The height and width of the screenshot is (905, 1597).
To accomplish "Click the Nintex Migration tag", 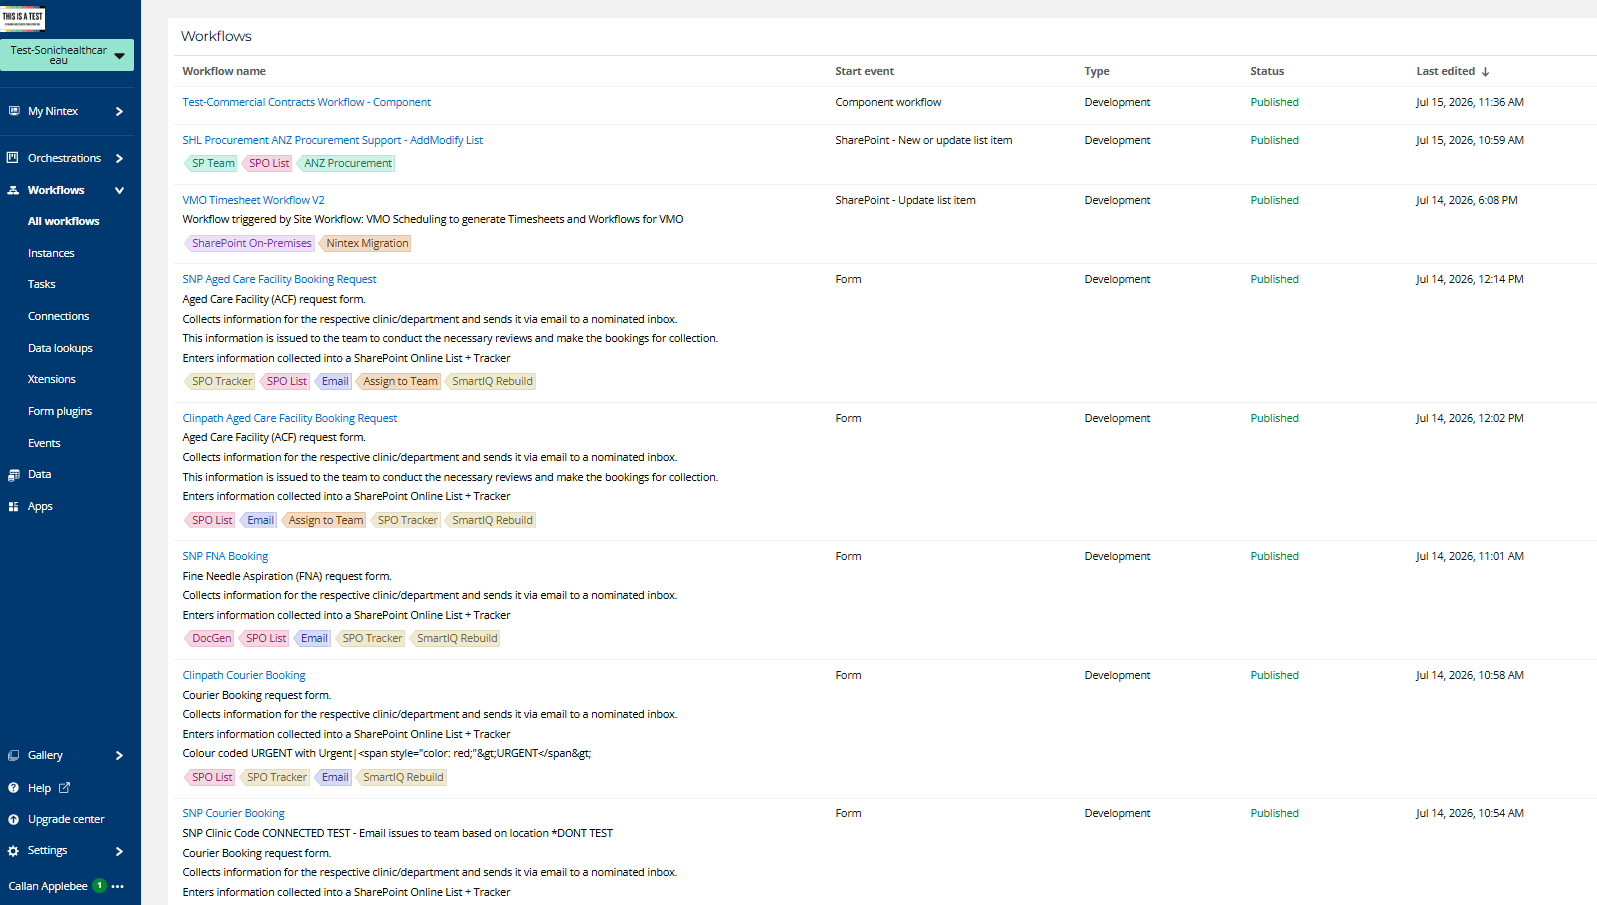I will [365, 244].
